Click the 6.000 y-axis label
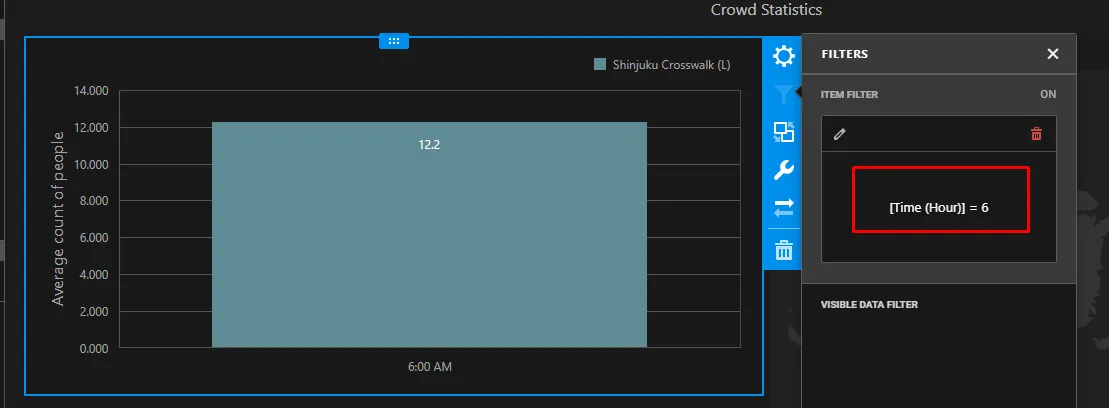Viewport: 1109px width, 408px height. (x=94, y=238)
